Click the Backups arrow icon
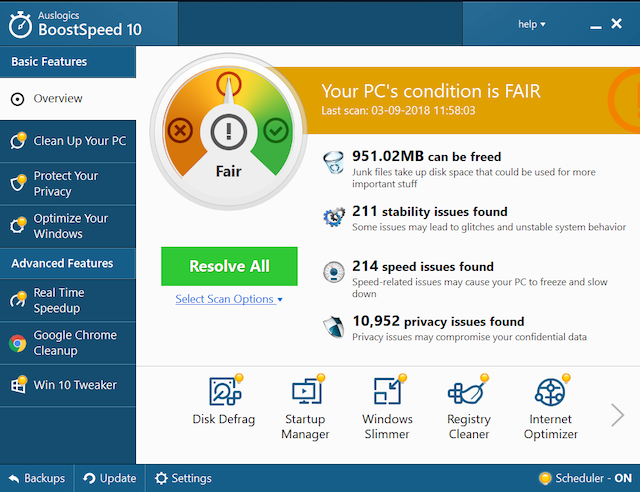This screenshot has width=640, height=492. point(14,479)
